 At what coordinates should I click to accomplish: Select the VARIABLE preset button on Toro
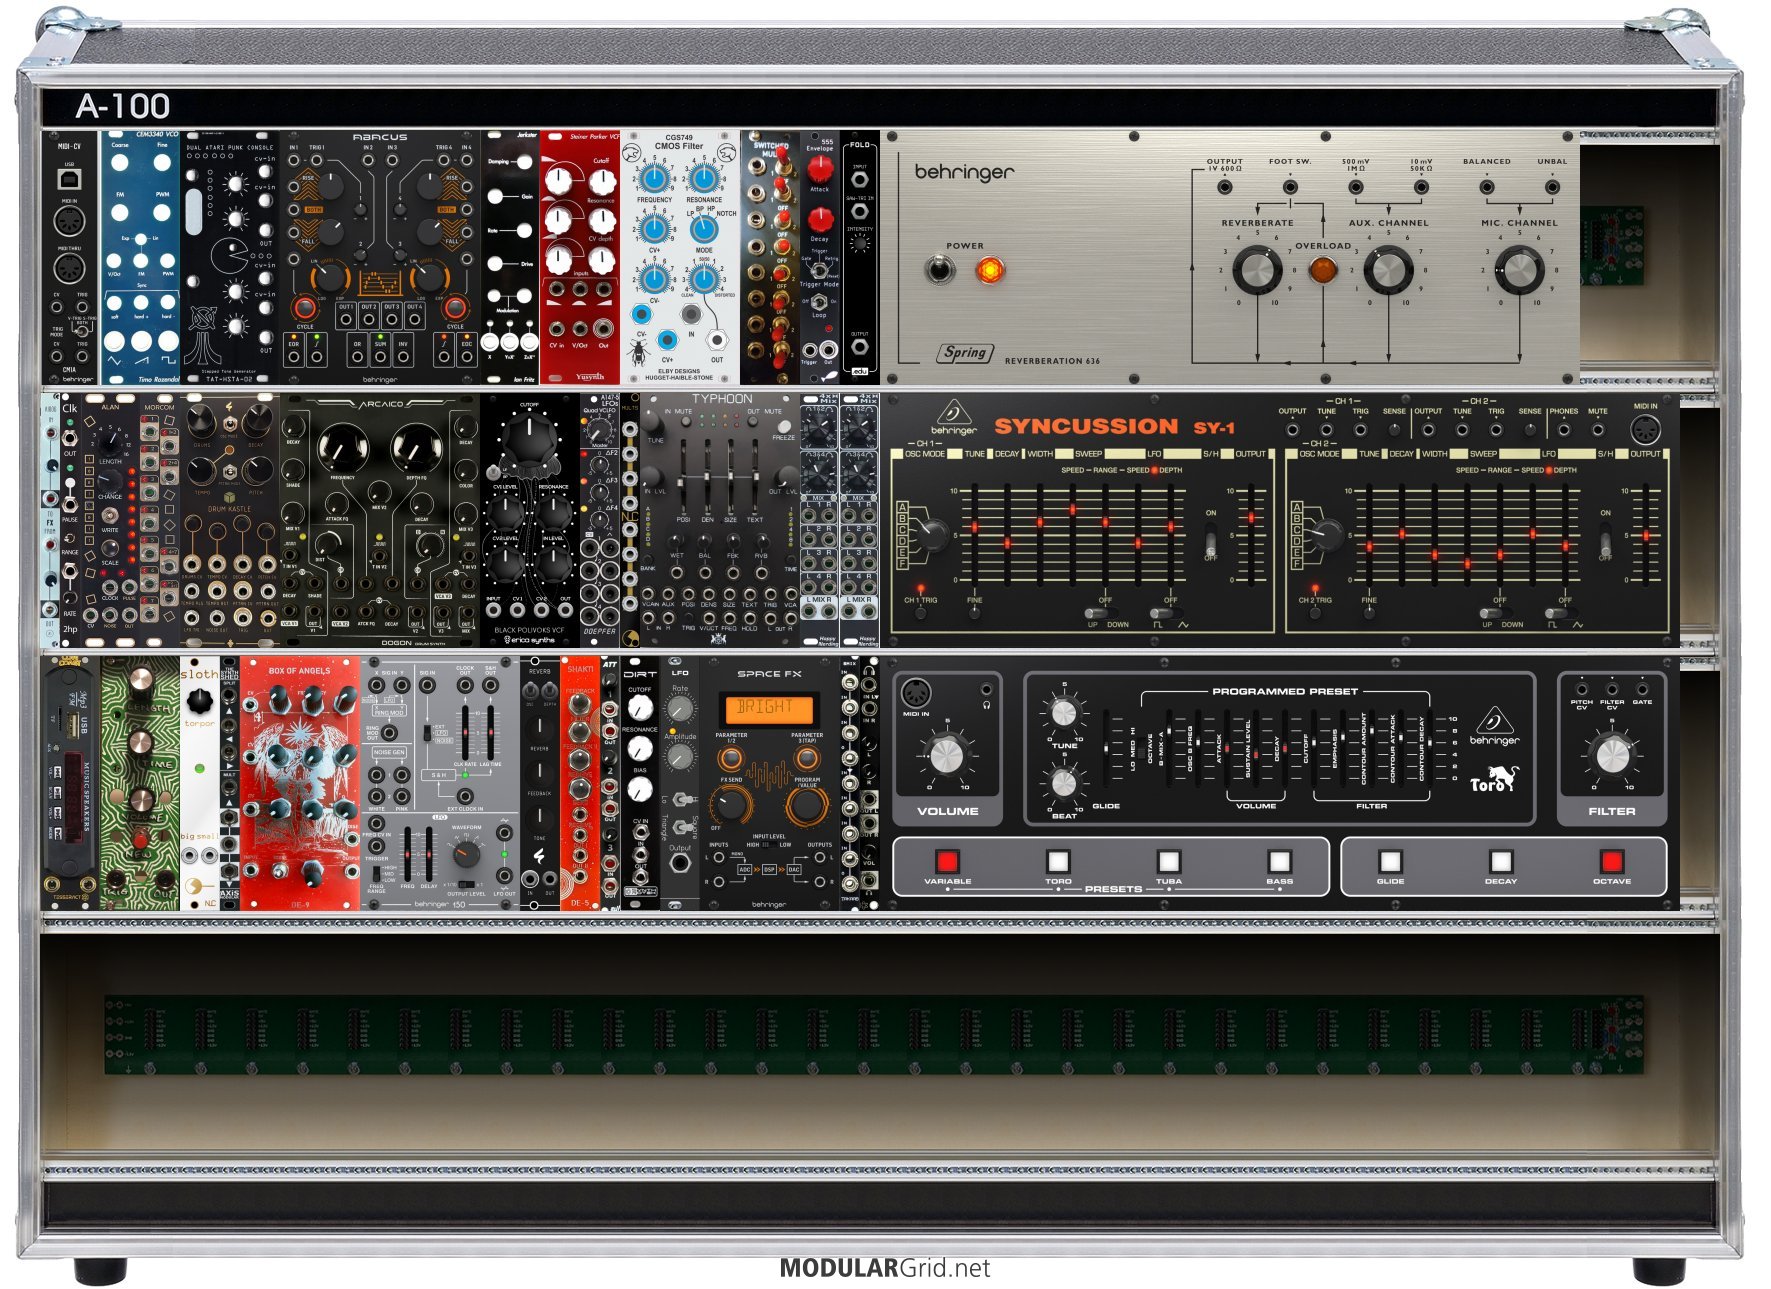(x=947, y=861)
